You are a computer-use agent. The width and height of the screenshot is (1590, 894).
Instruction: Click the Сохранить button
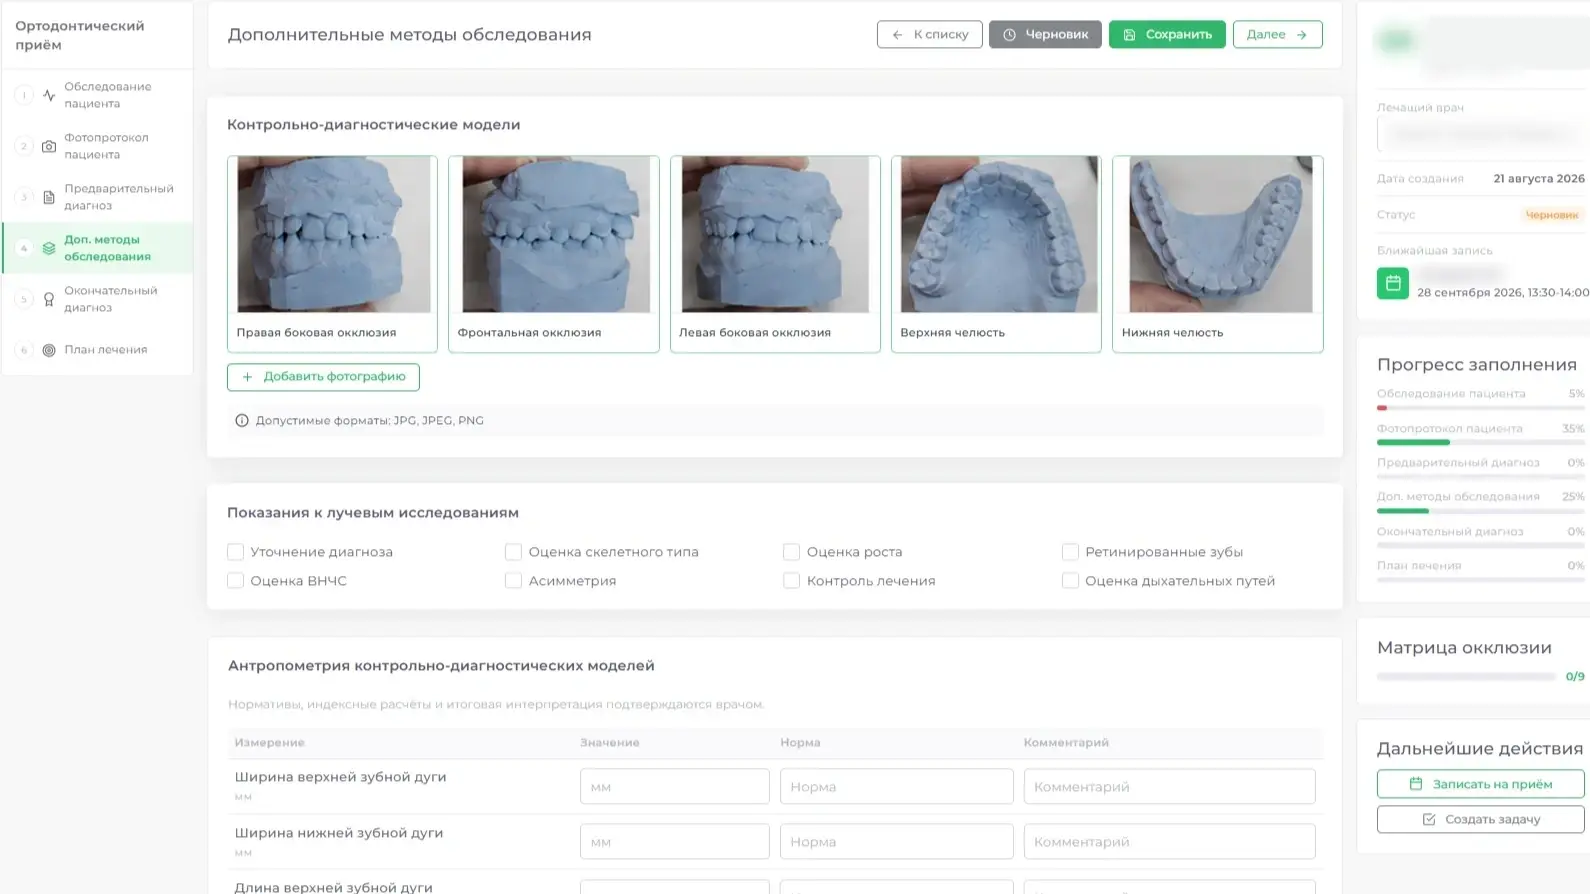click(1167, 34)
